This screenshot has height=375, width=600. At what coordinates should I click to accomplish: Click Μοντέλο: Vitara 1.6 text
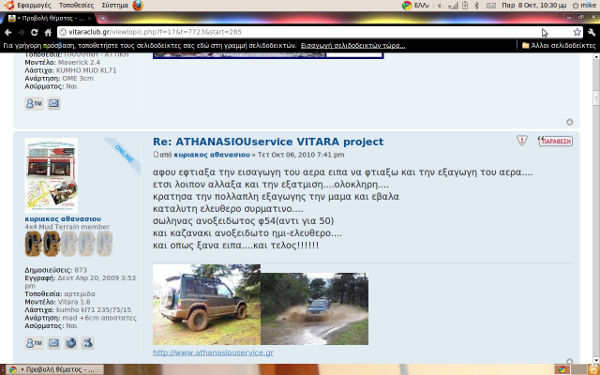point(57,302)
